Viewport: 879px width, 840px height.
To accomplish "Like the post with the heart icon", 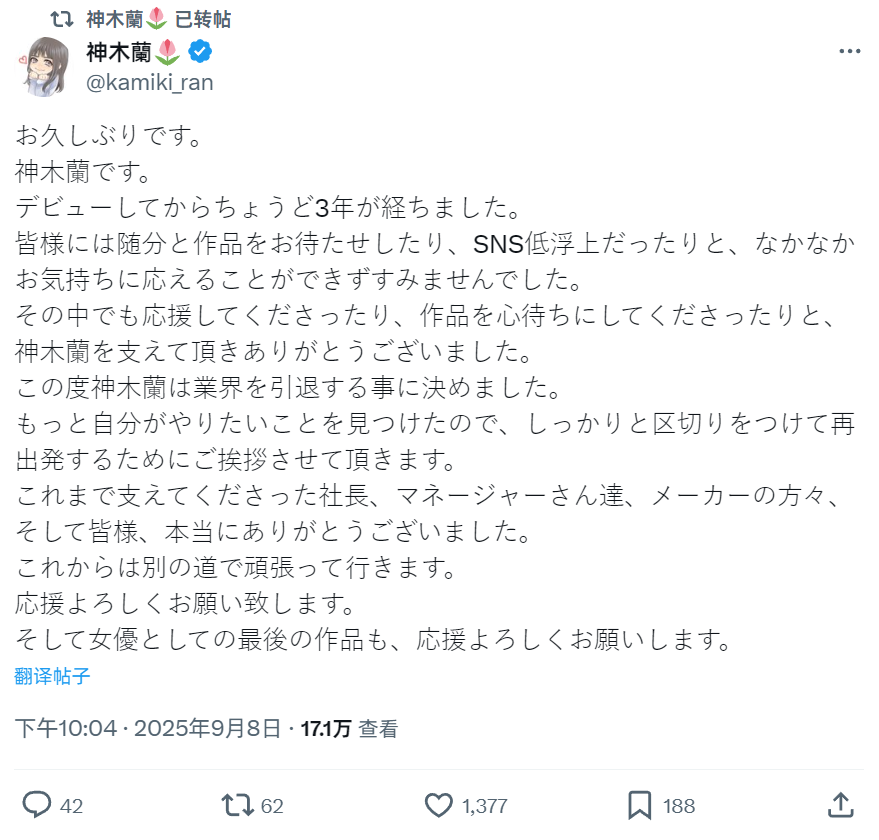I will pos(439,805).
